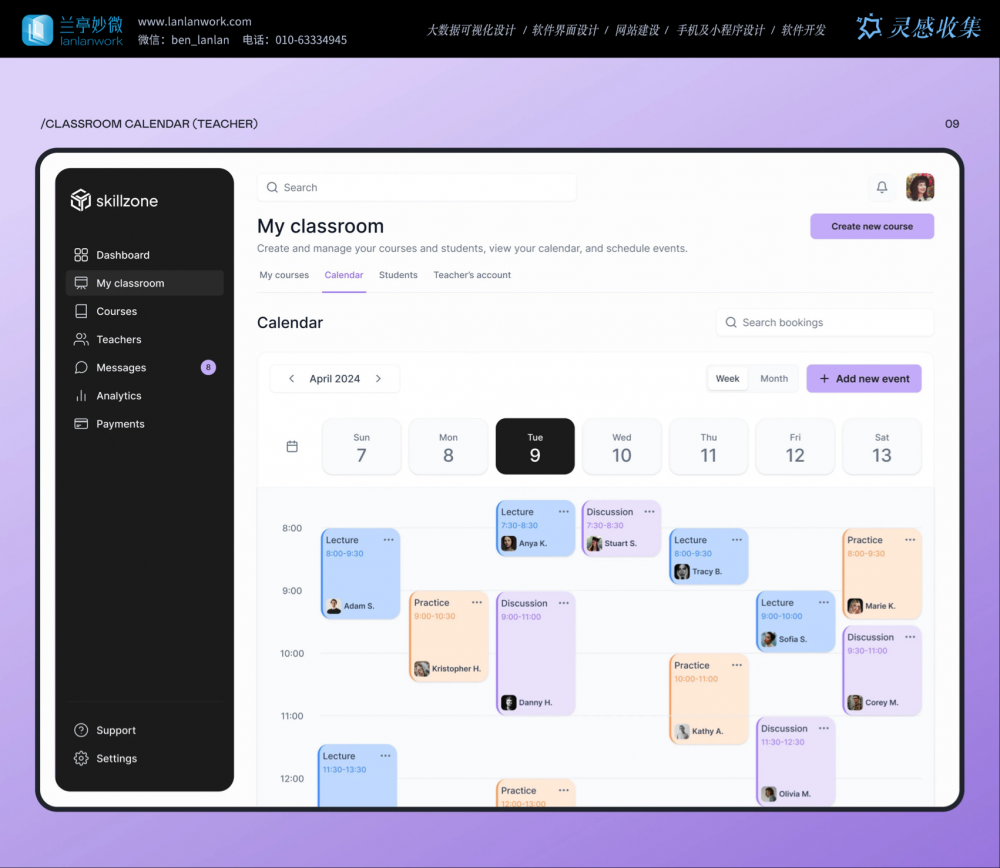Expand options on Danny H. discussion event
Viewport: 1000px width, 868px height.
(563, 603)
